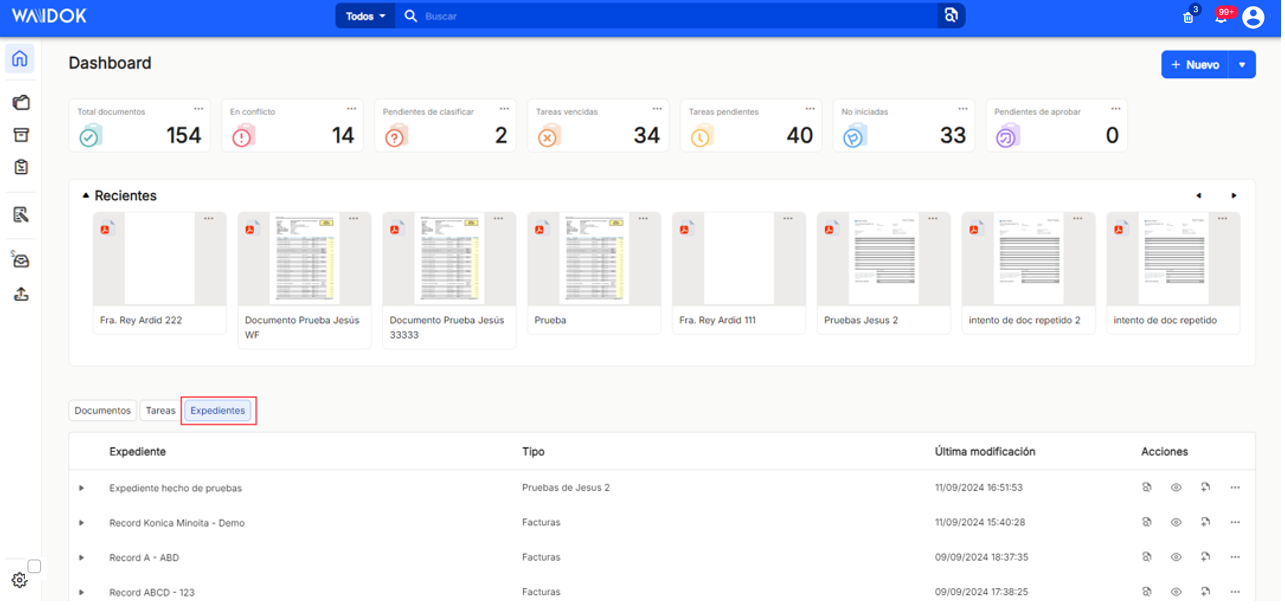Open settings gear at bottom left
The width and height of the screenshot is (1285, 614).
[18, 581]
